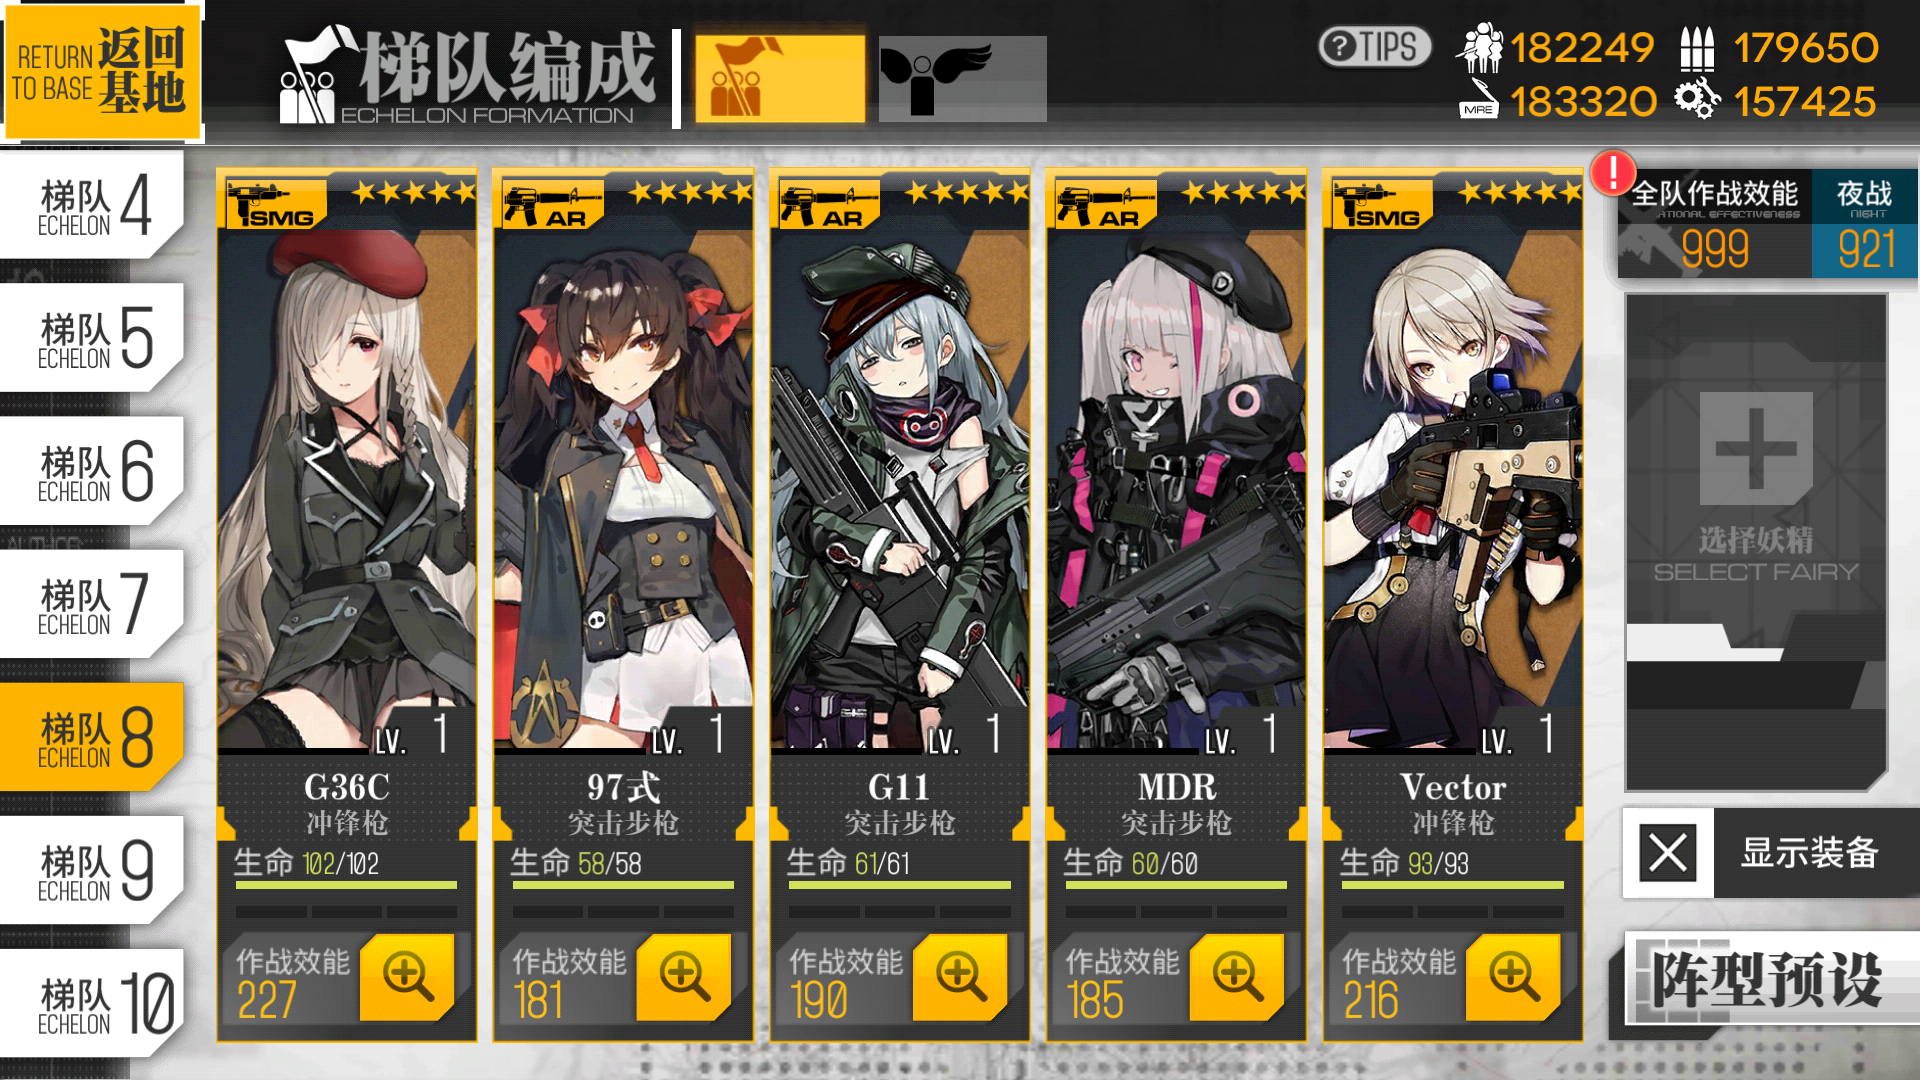Select the G11 AR doll card
This screenshot has width=1920, height=1080.
[x=900, y=606]
